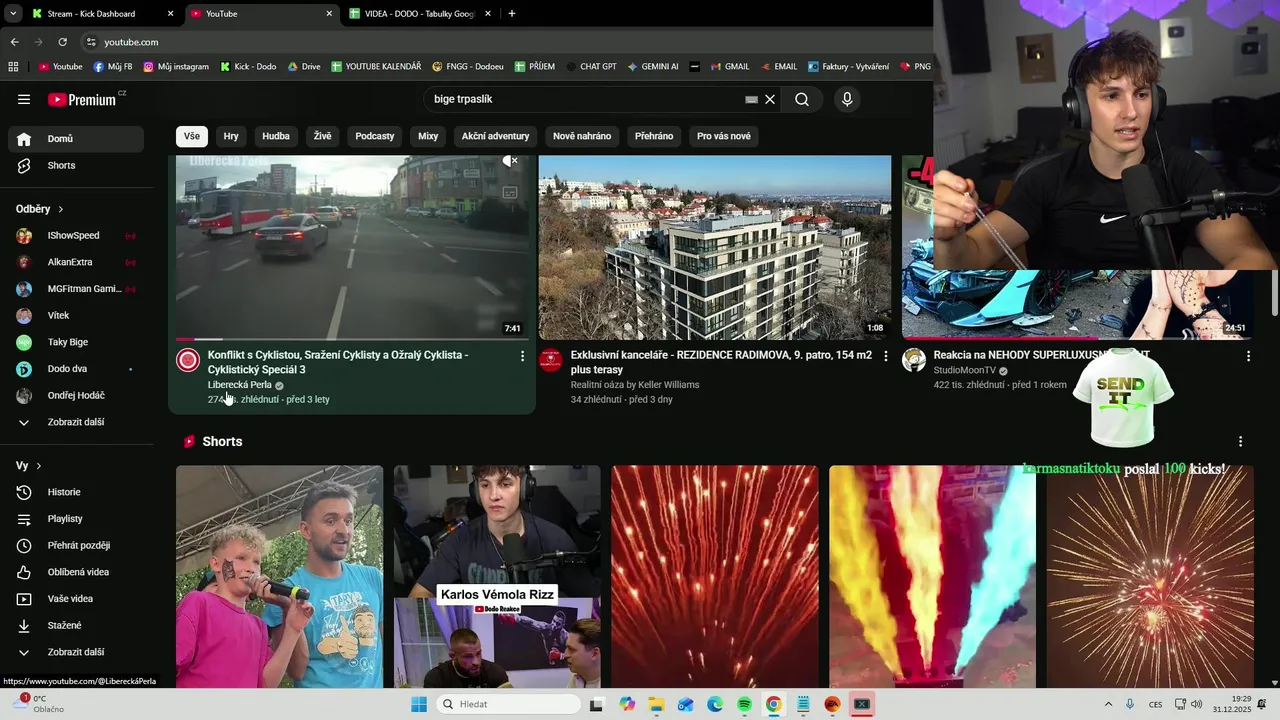Expand Zobrazit další under Stažené
Screen dimensions: 1280x720
[76, 652]
